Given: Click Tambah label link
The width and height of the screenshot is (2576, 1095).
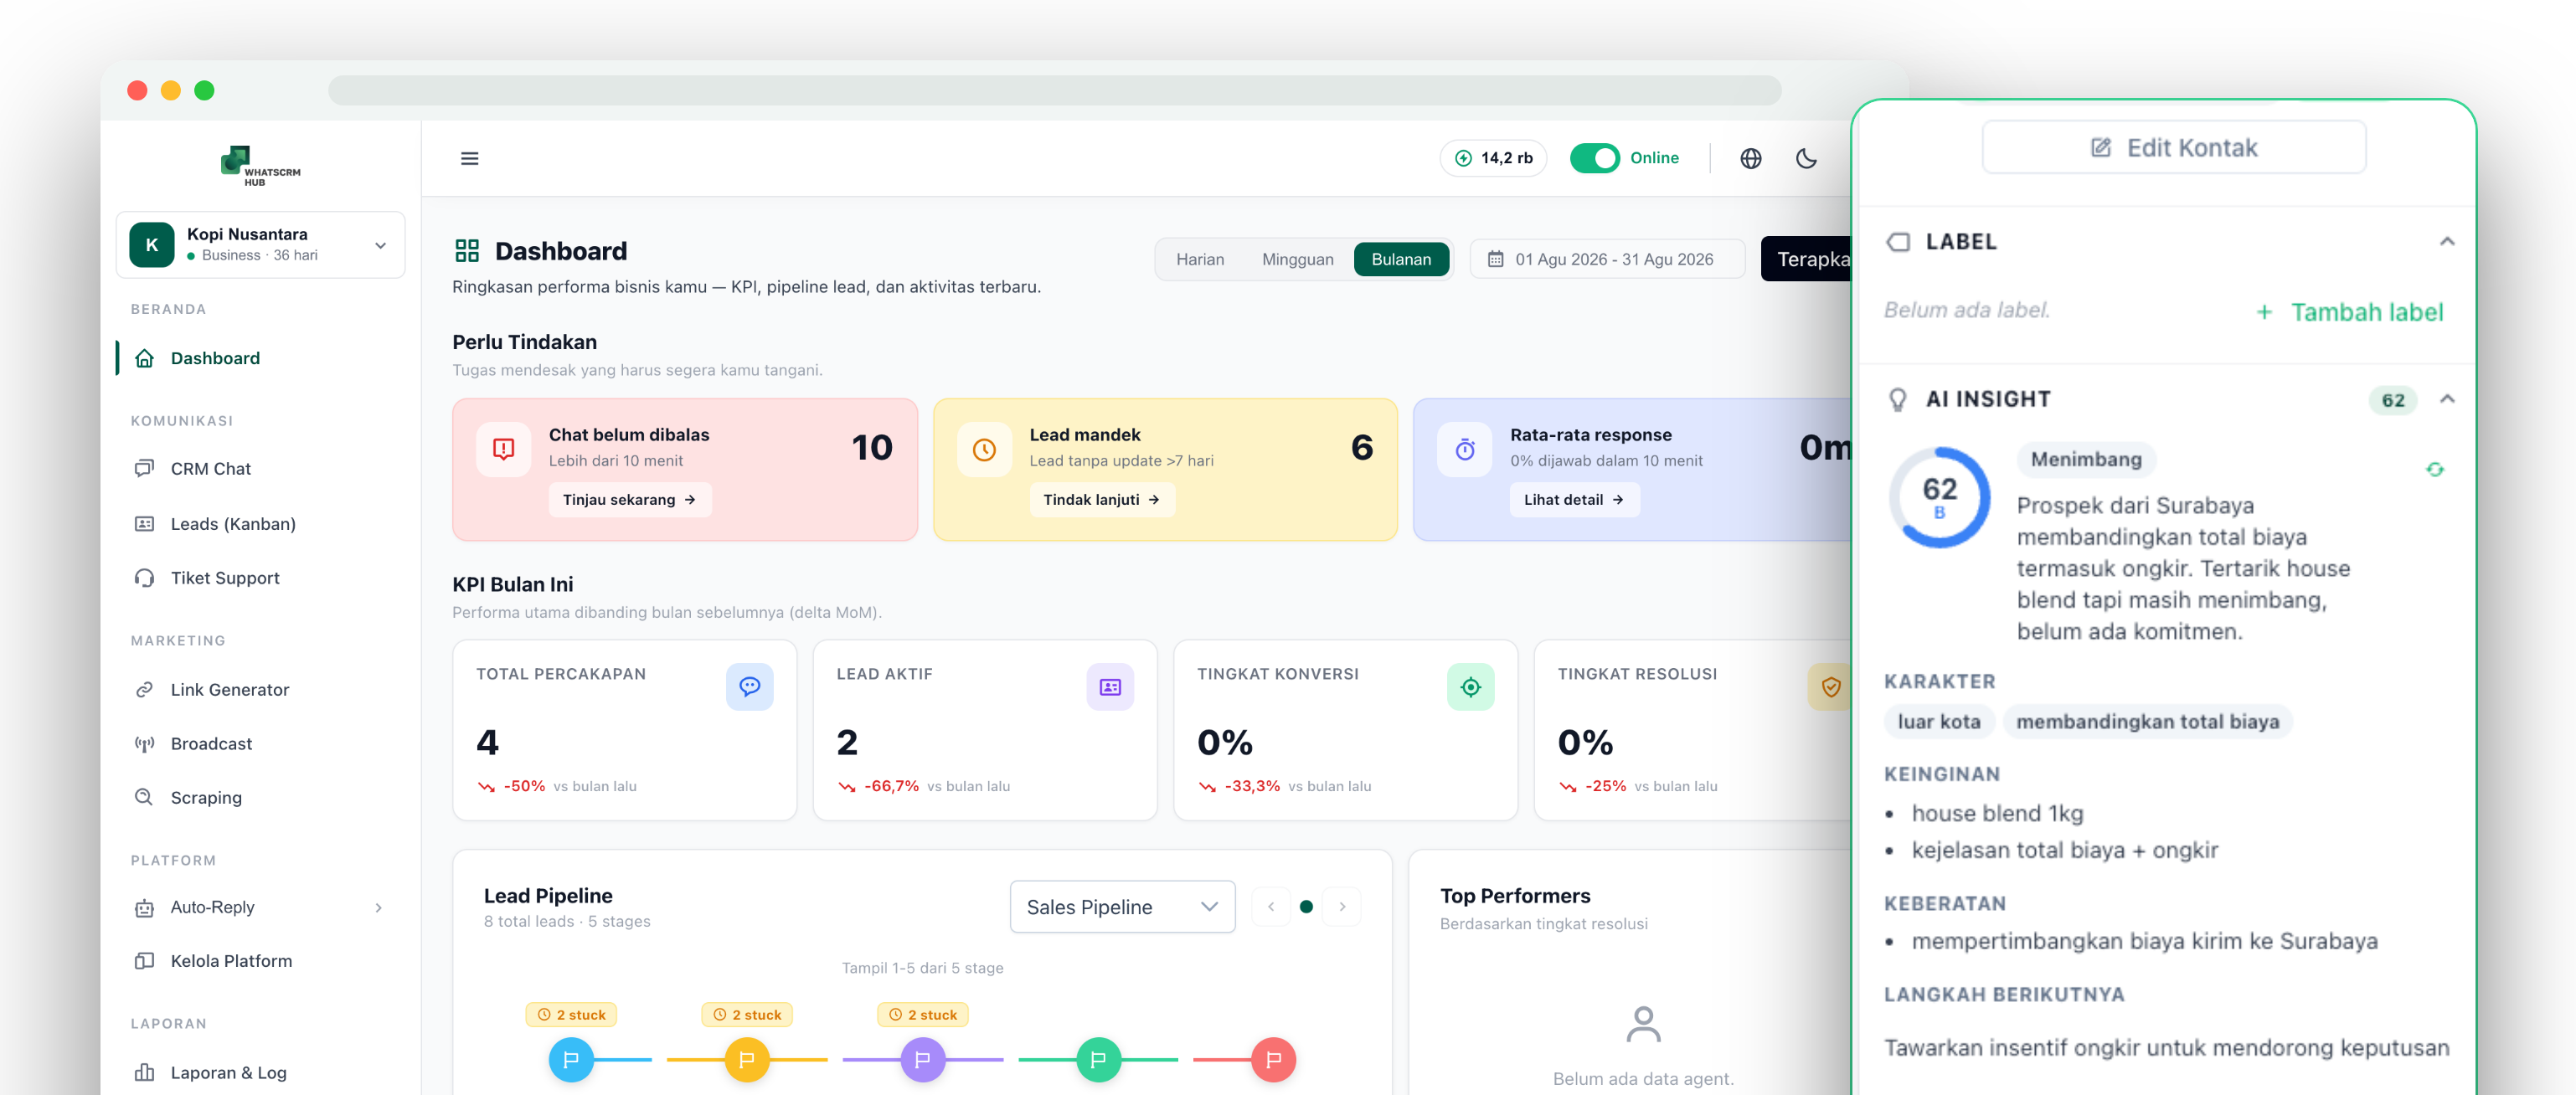Looking at the screenshot, I should pos(2349,312).
